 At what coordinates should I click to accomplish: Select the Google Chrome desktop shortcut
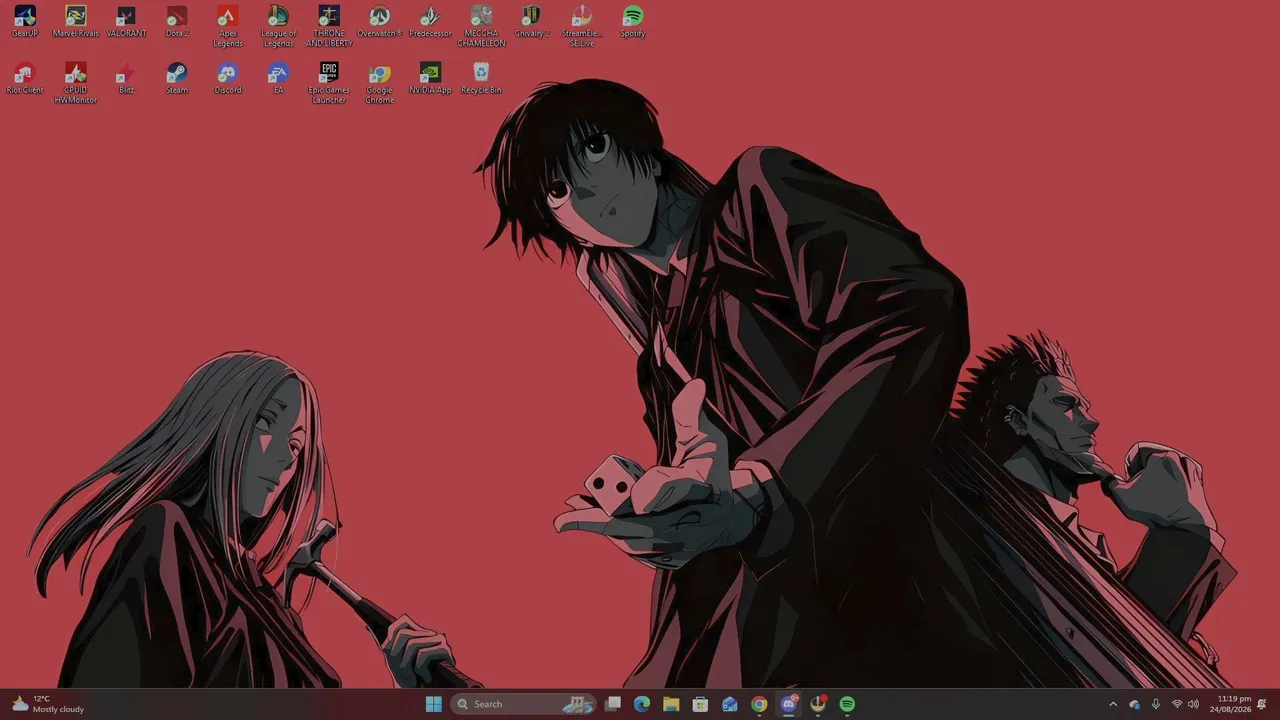click(x=379, y=83)
